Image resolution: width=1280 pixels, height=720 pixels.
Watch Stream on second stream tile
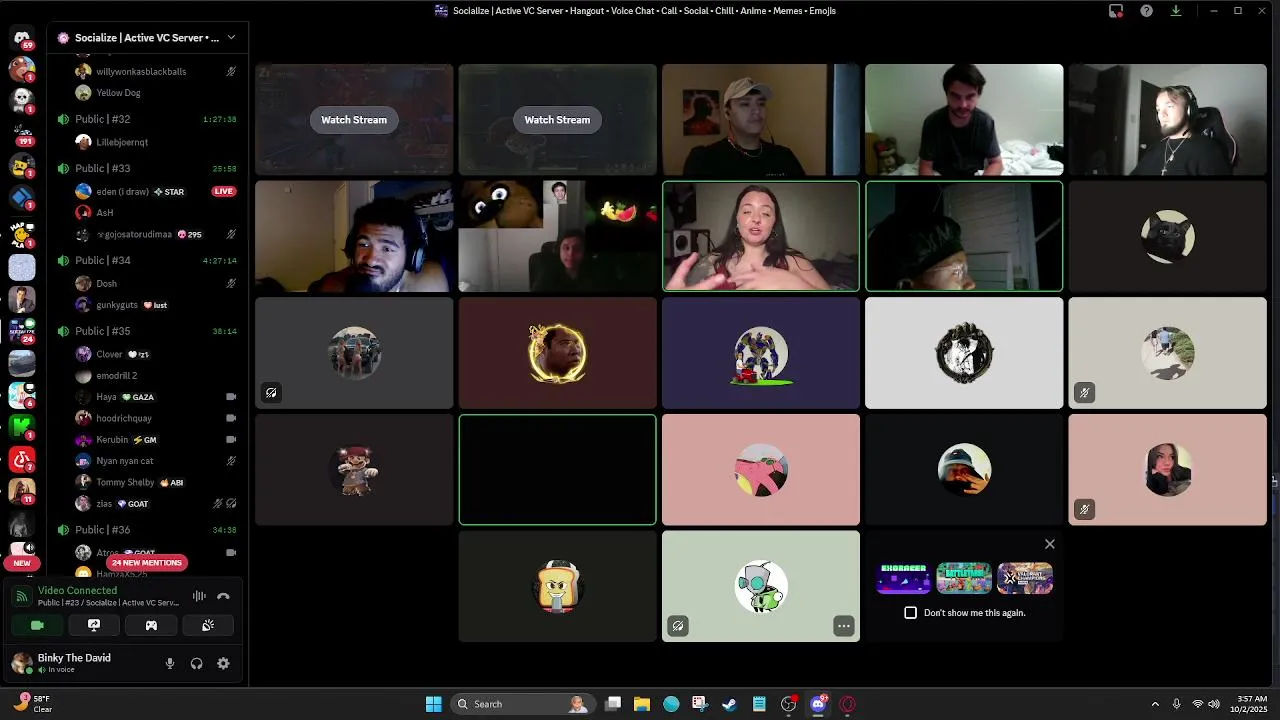tap(557, 120)
